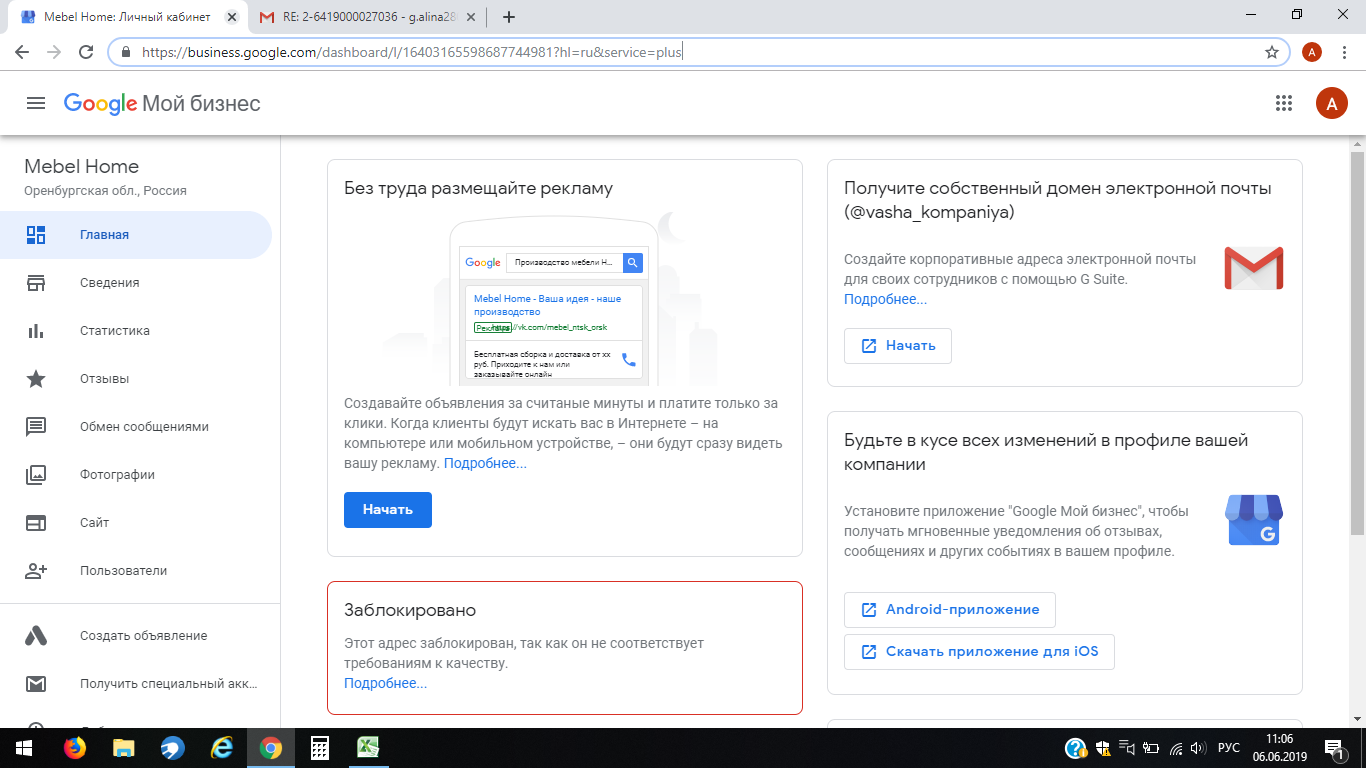
Task: Open Подробнее link in ads card
Action: (x=485, y=464)
